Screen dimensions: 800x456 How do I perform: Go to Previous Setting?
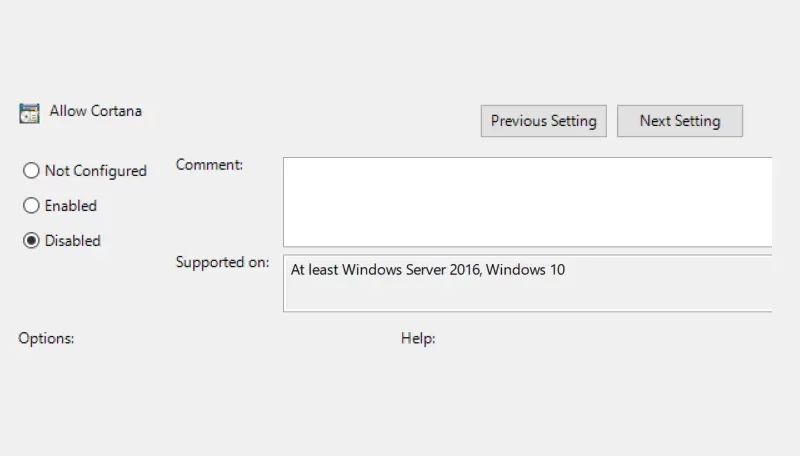(x=543, y=121)
